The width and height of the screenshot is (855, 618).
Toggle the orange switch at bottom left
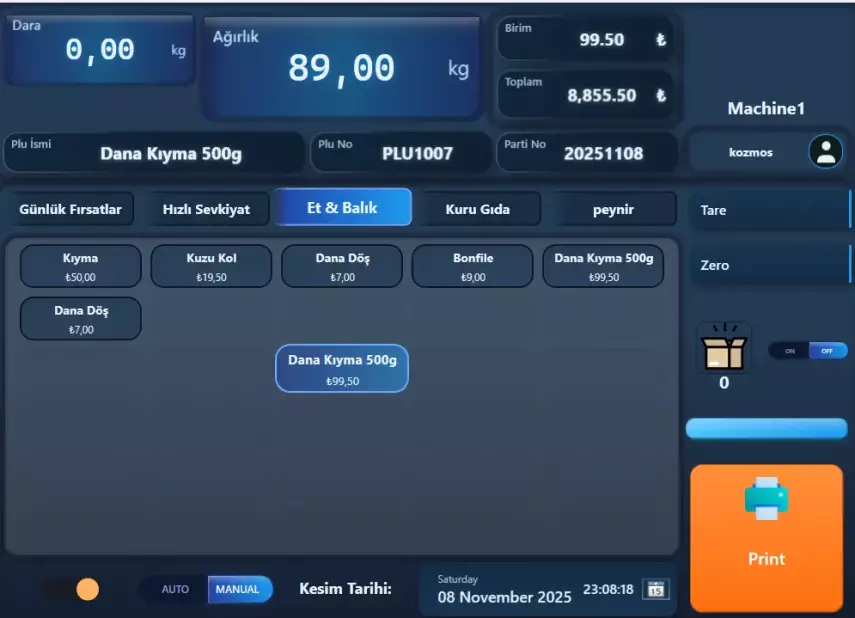(x=72, y=589)
